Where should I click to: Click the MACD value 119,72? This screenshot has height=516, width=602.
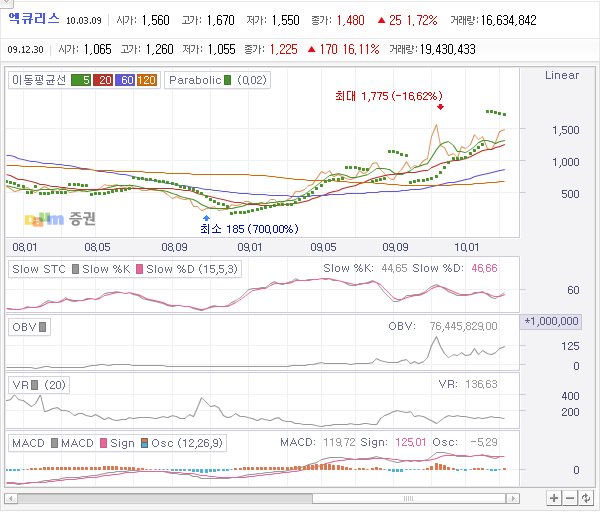[339, 442]
